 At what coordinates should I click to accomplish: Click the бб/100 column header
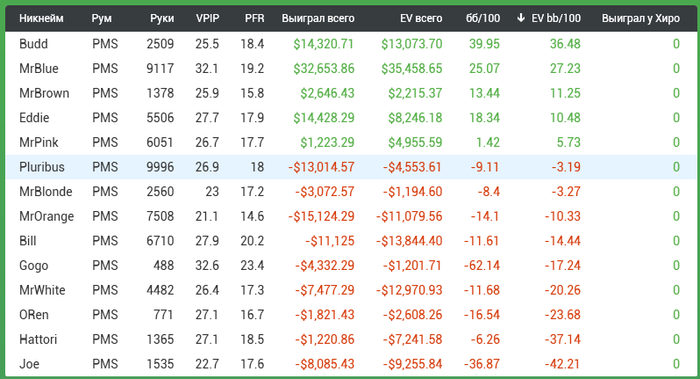coord(483,18)
